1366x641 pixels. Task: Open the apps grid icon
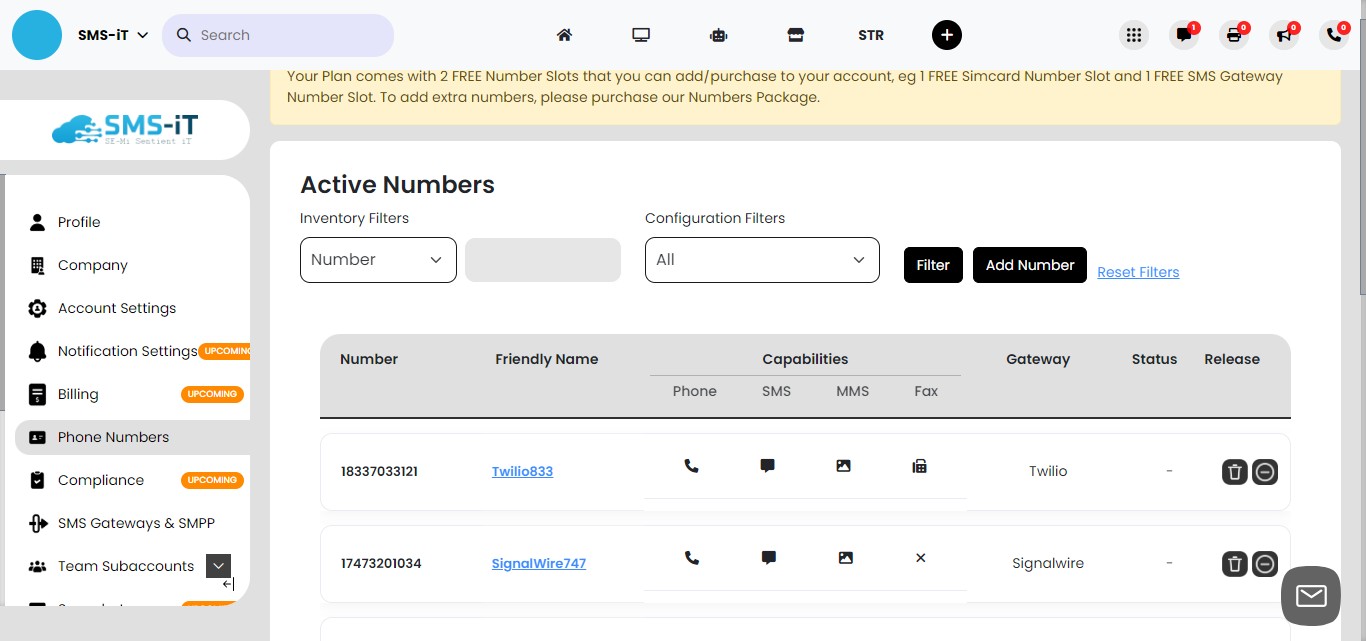tap(1133, 35)
